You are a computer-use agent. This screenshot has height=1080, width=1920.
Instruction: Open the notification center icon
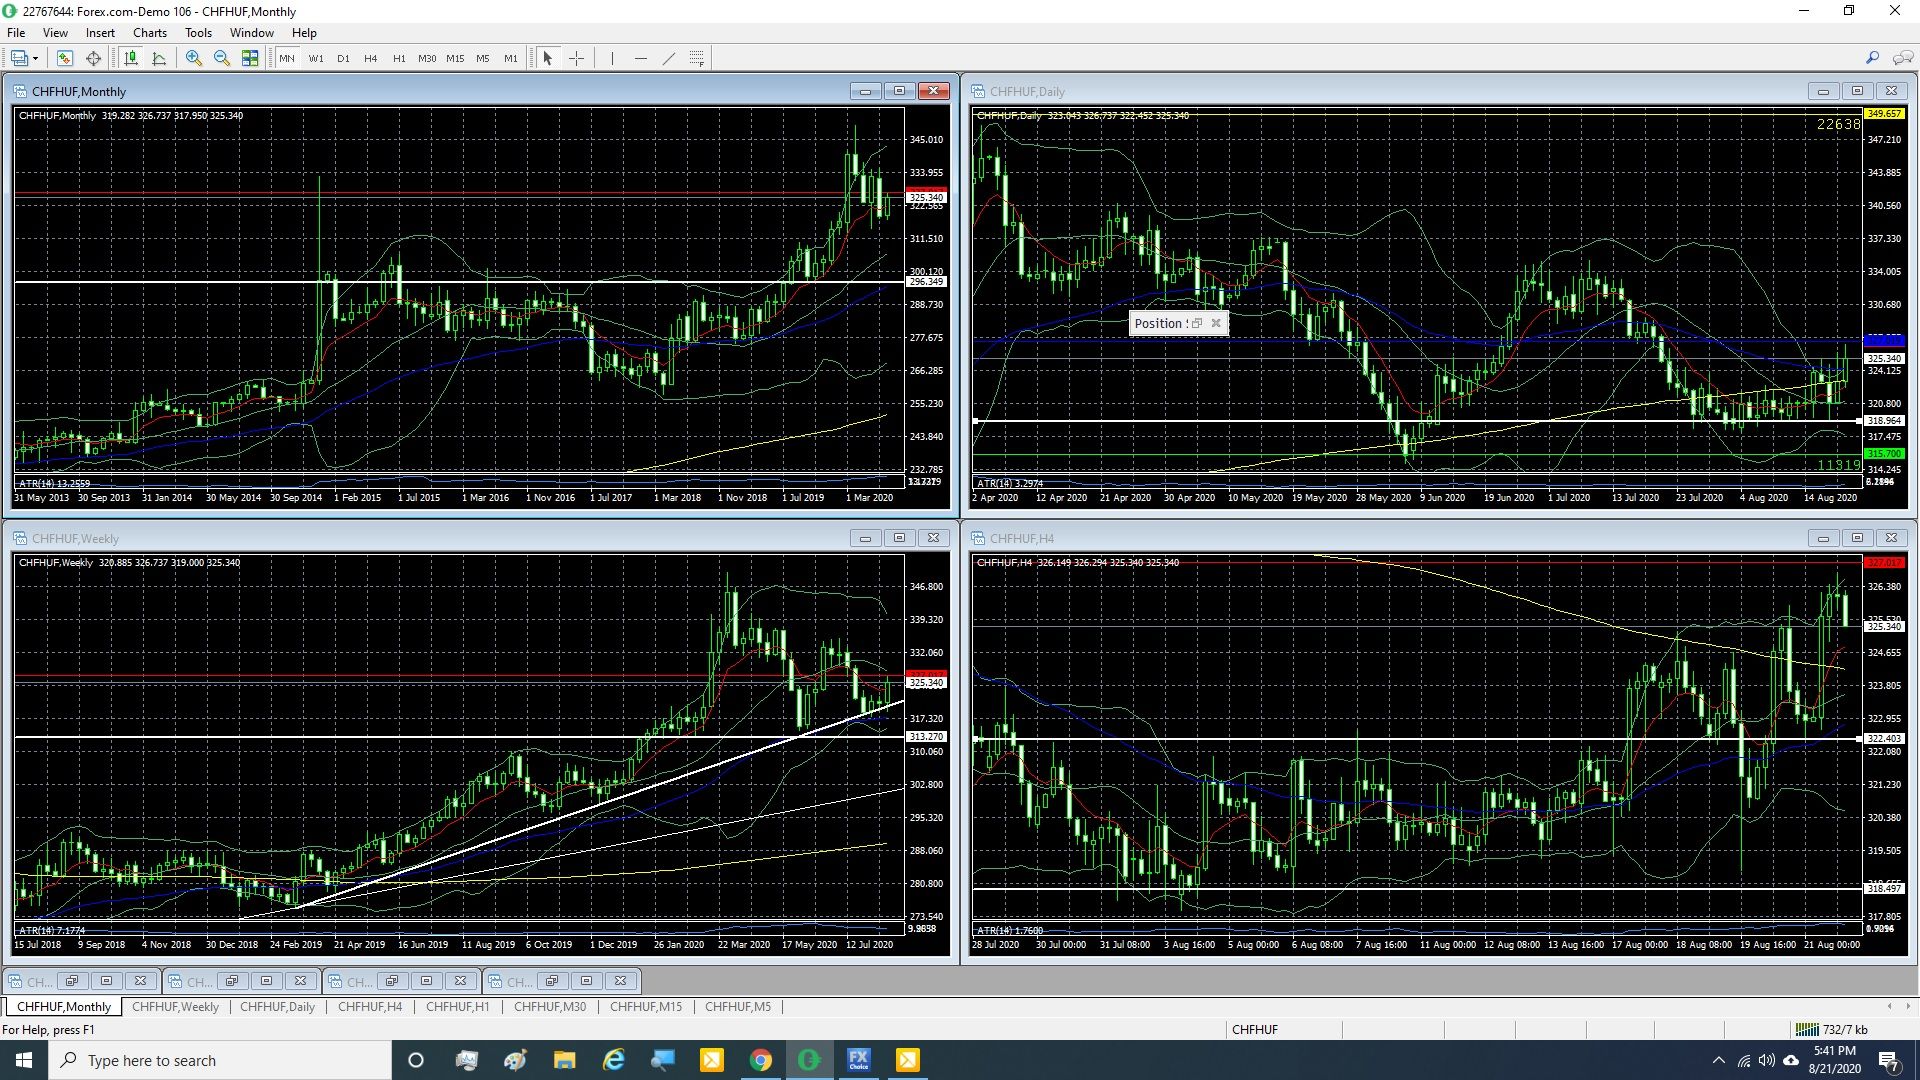[1889, 1060]
